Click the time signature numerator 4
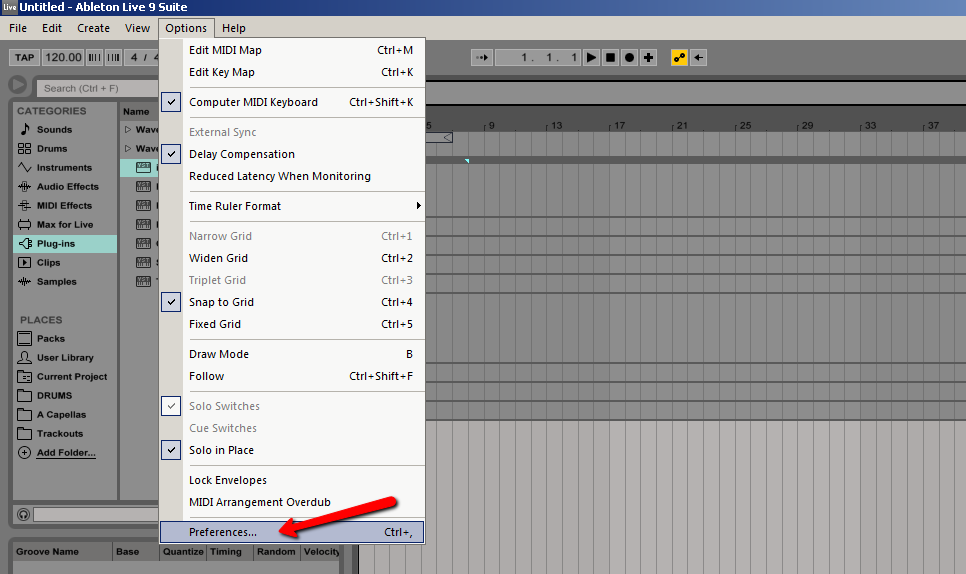 [x=134, y=57]
